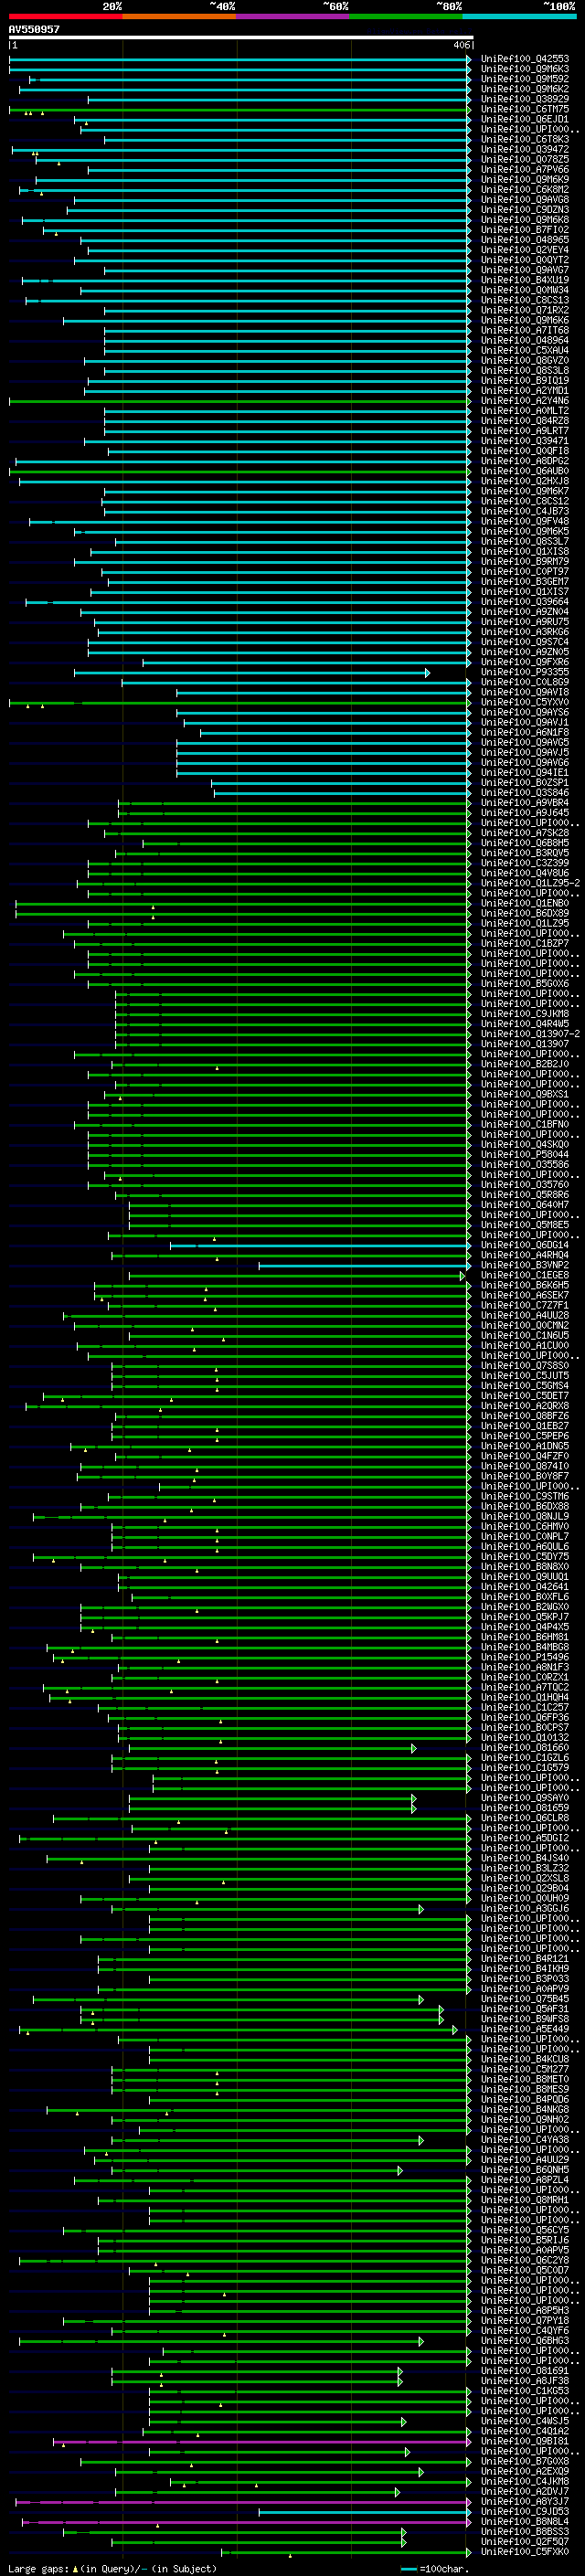Select UniRef100_Q8NJL9 label

pos(525,1517)
